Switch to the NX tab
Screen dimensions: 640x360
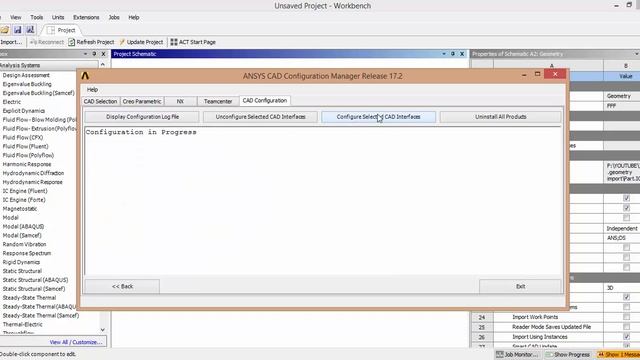[x=180, y=101]
